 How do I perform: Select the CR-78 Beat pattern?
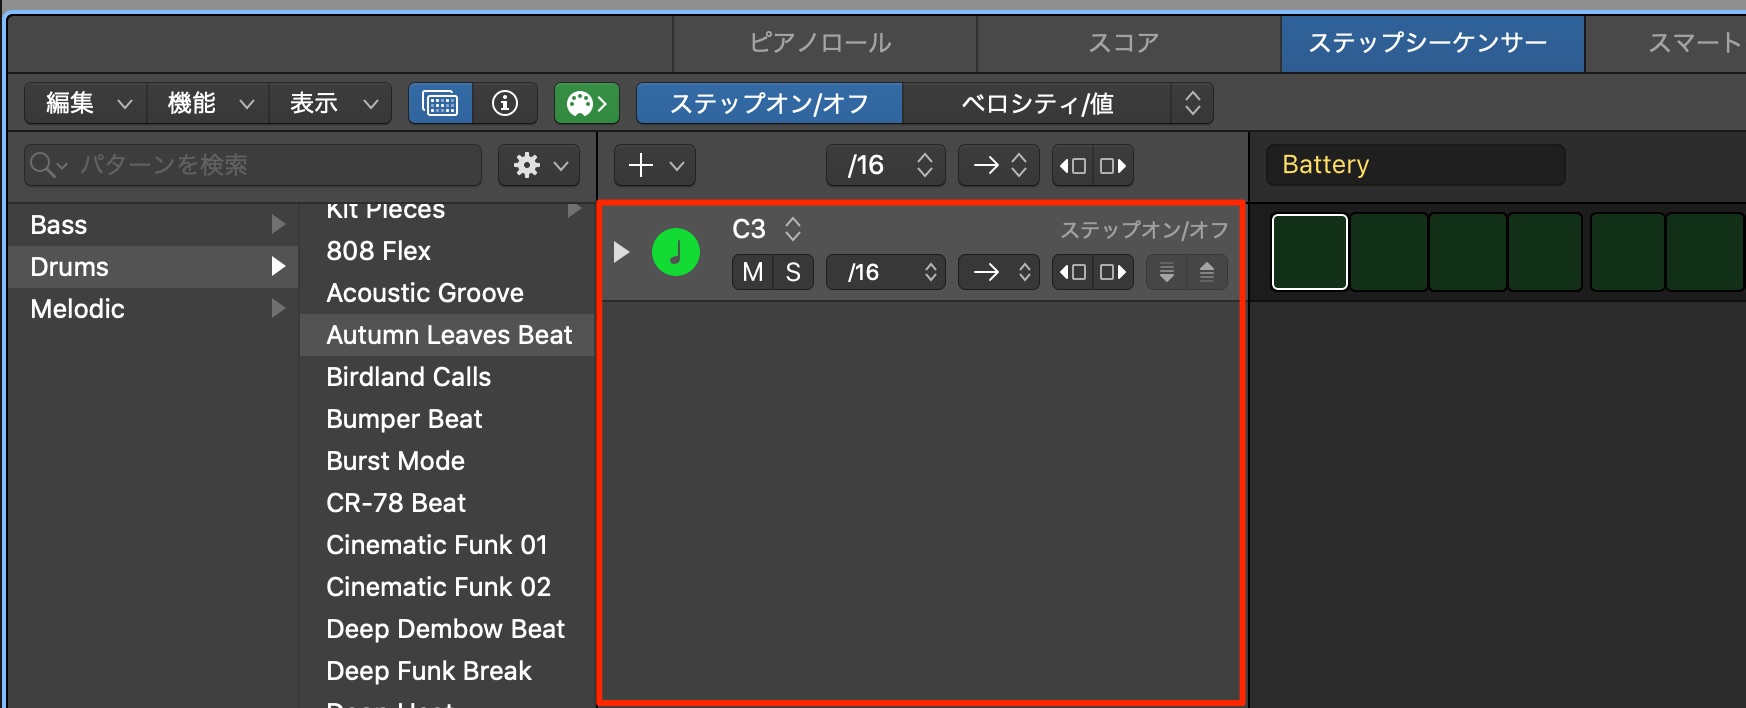(447, 503)
